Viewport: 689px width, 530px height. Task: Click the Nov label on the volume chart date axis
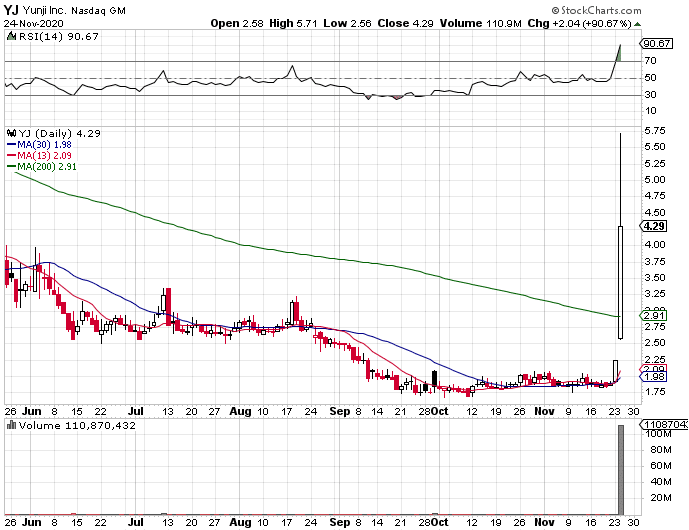tap(544, 522)
